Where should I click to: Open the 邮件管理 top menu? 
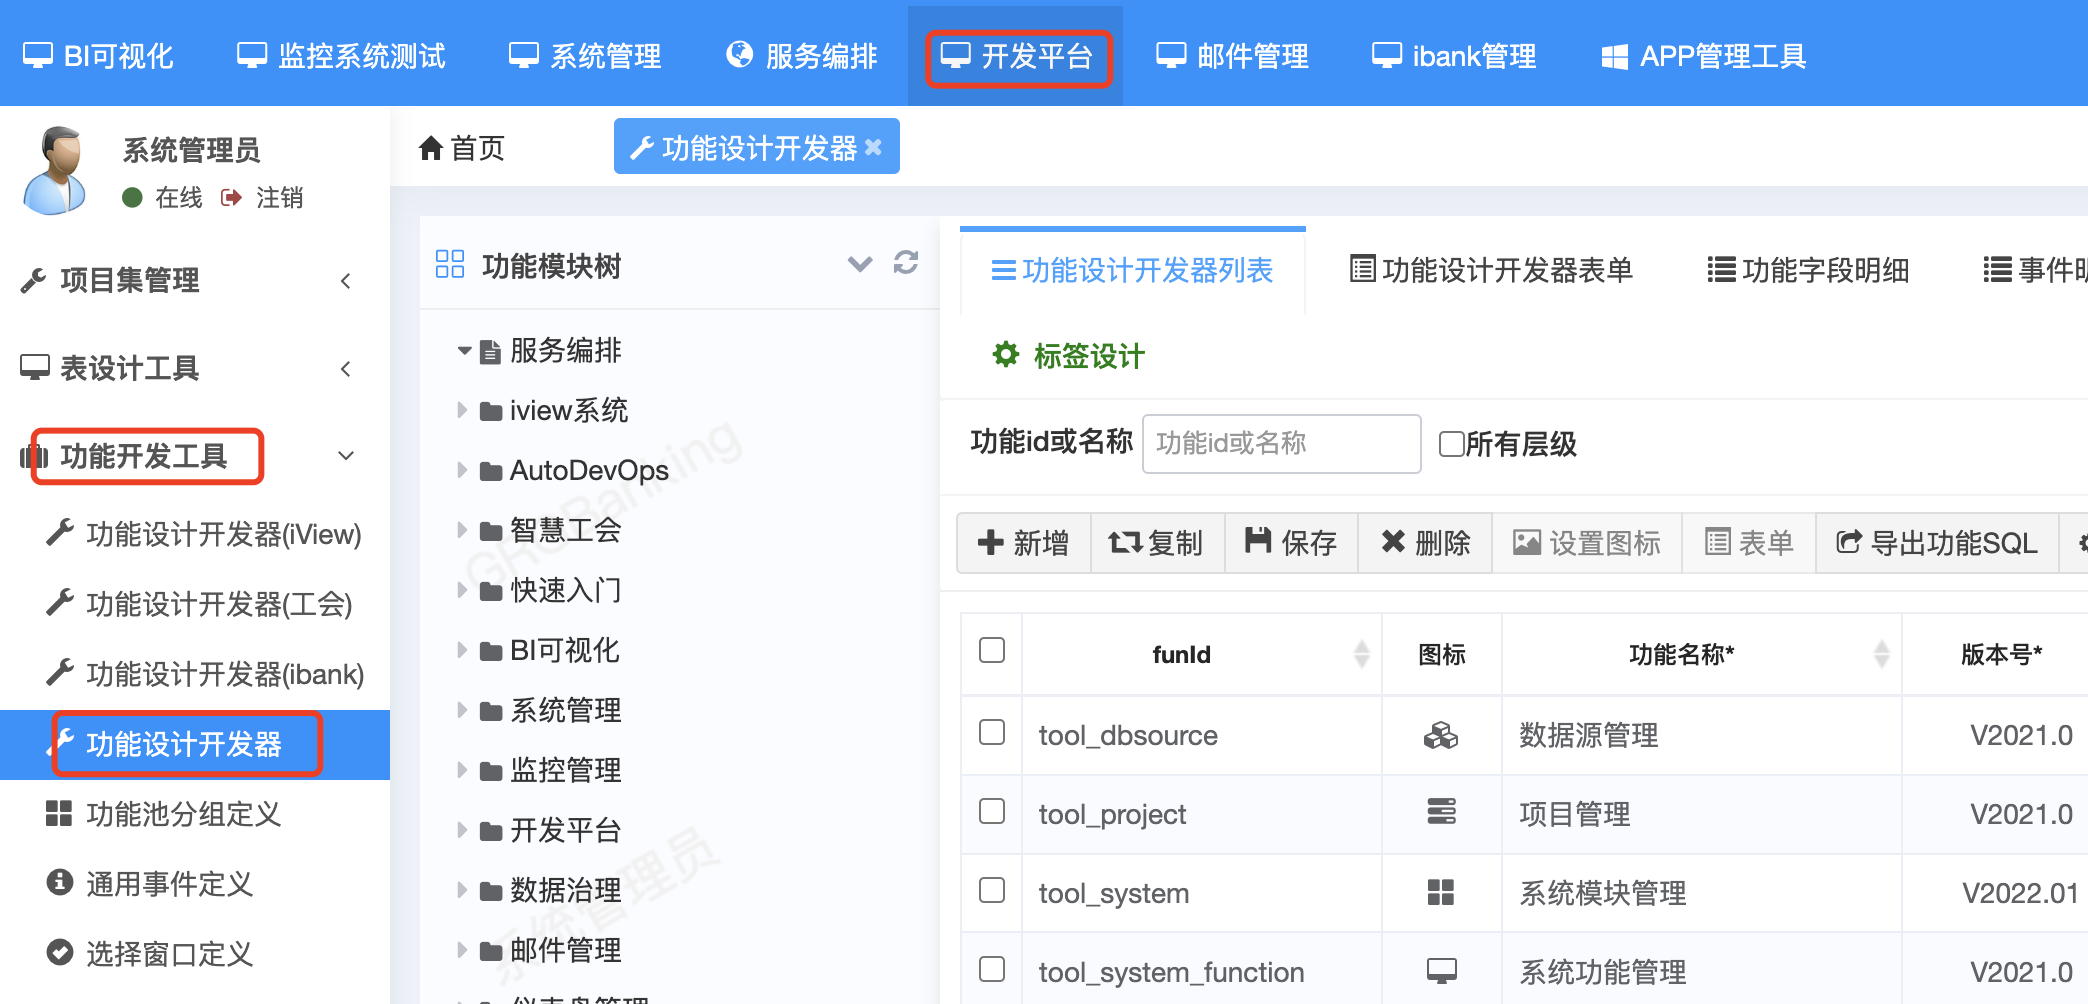[x=1232, y=56]
